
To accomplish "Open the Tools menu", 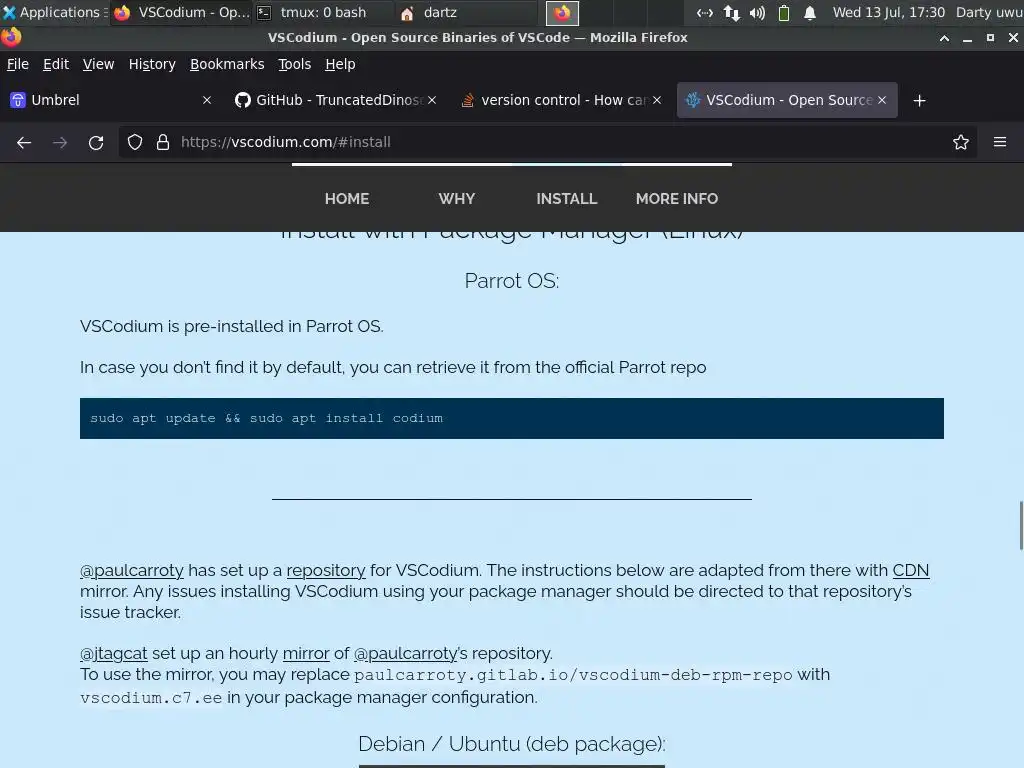I will pos(295,64).
